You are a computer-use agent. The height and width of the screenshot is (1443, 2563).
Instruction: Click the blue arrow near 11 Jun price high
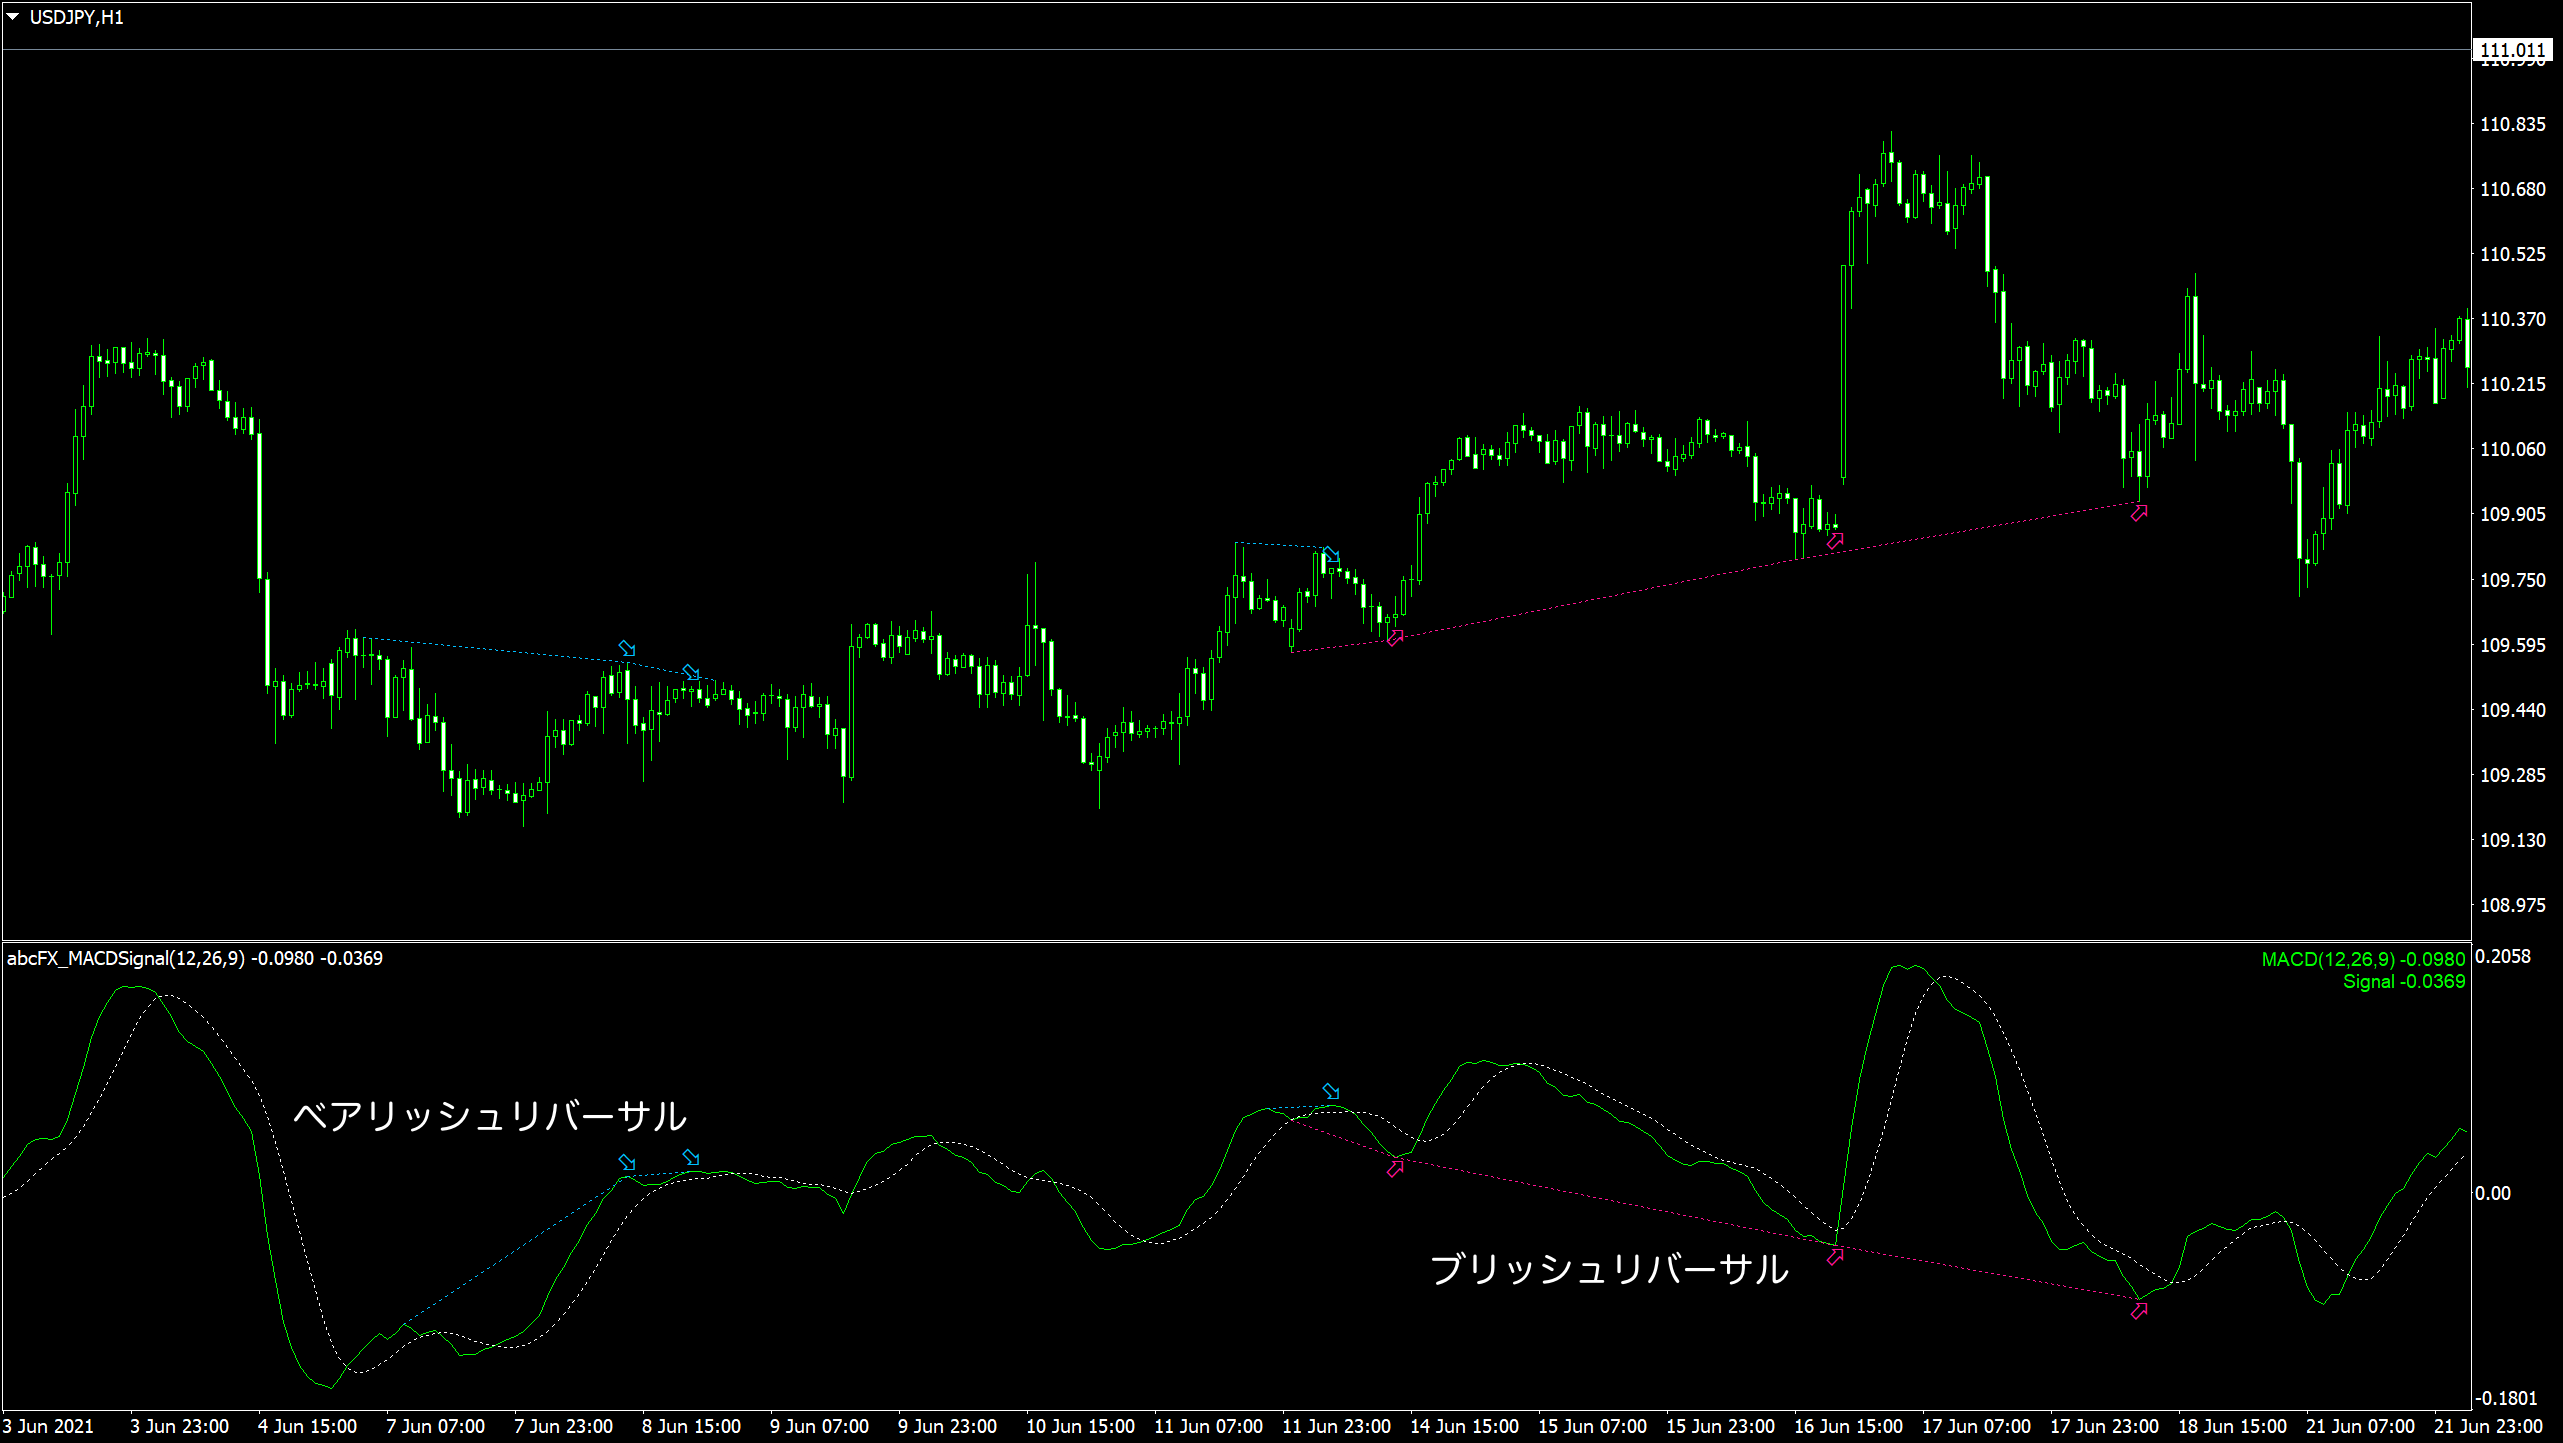click(1331, 554)
